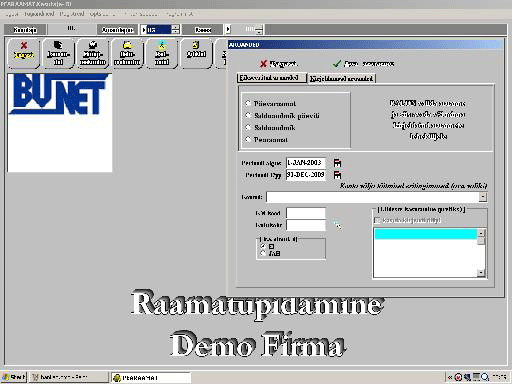Click the period start date field 1-JAN-2003
The height and width of the screenshot is (389, 516).
pos(306,163)
